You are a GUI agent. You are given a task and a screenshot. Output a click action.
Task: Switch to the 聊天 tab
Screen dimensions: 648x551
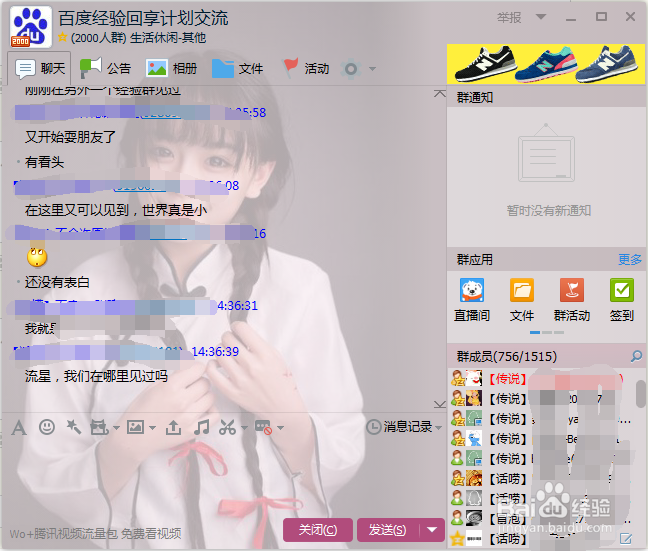[x=40, y=68]
